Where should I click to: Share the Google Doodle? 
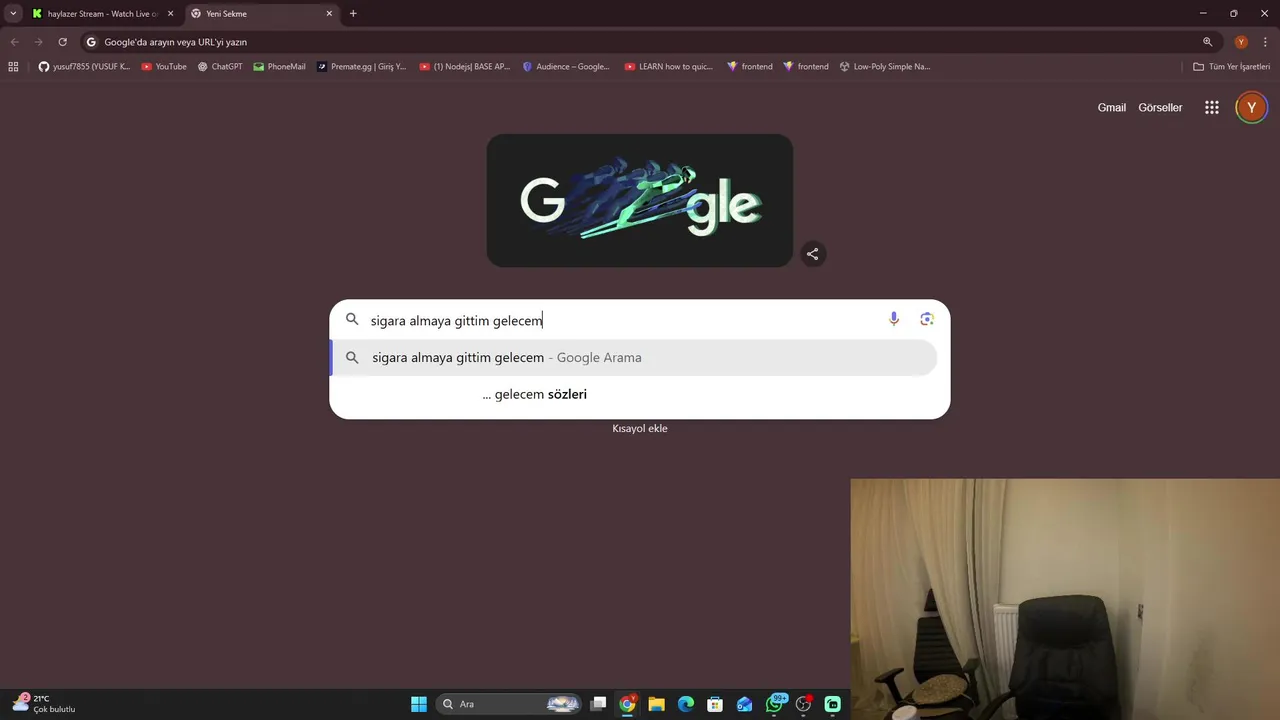click(x=813, y=254)
